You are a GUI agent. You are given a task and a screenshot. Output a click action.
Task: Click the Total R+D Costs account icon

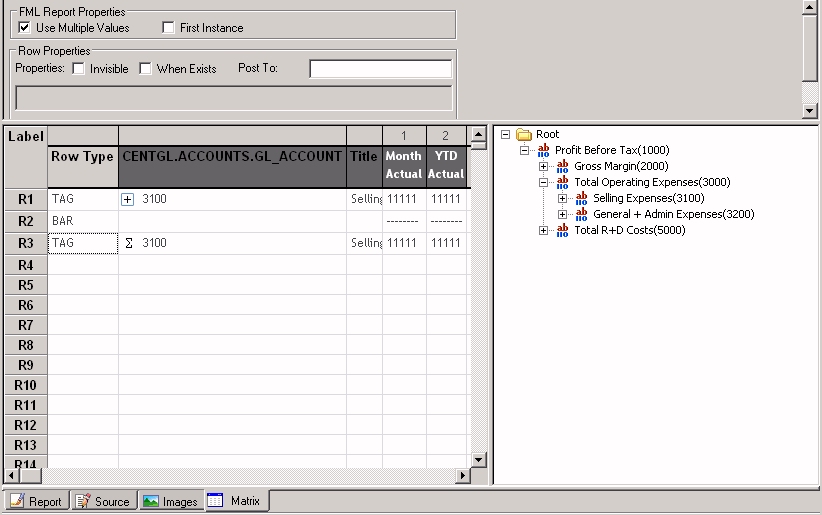[563, 230]
